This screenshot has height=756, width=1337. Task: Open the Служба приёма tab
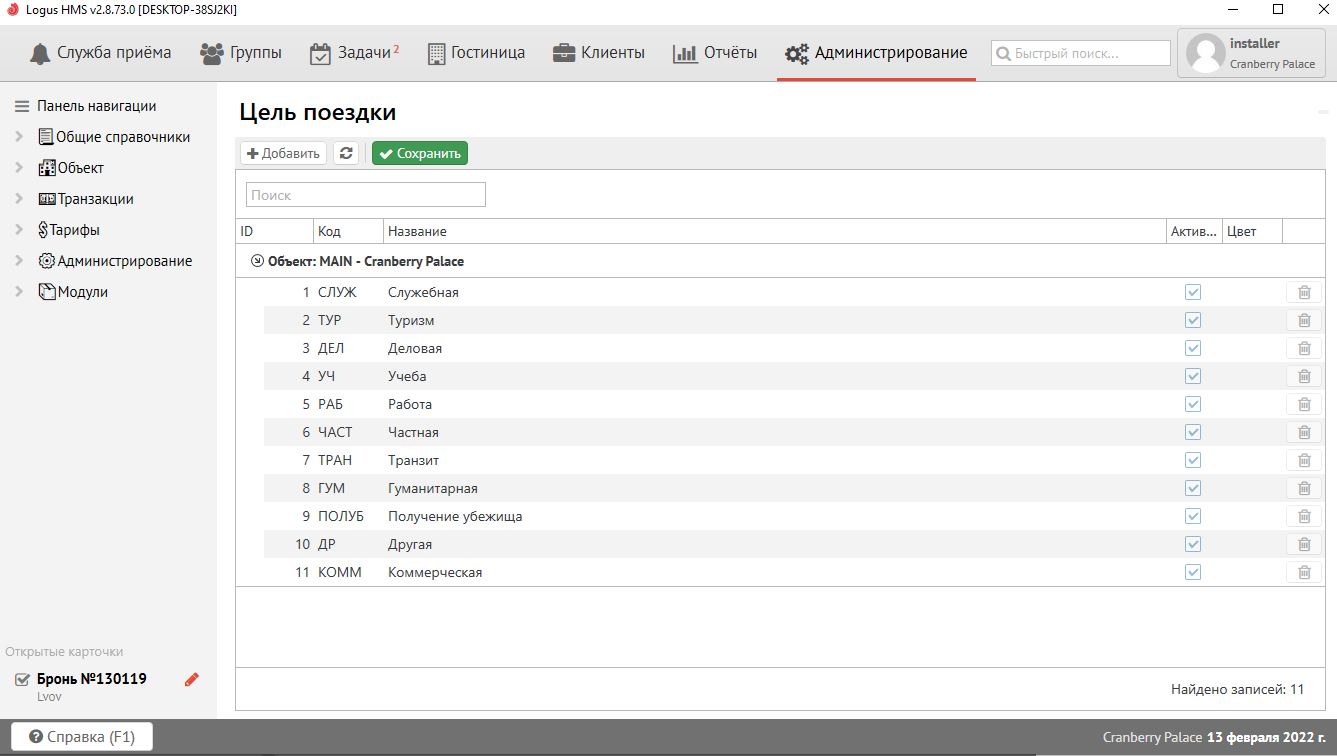click(x=100, y=53)
